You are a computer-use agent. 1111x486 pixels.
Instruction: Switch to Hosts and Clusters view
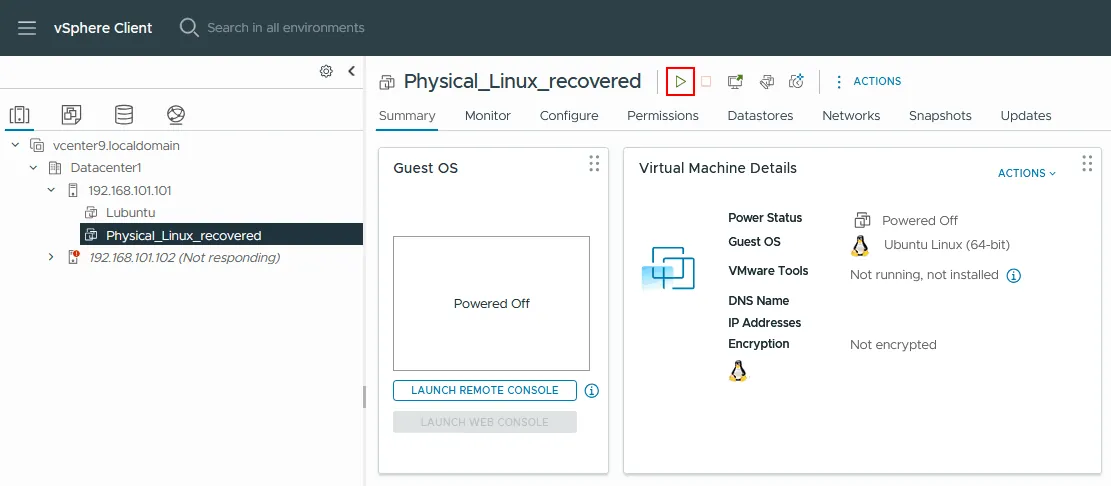click(19, 114)
